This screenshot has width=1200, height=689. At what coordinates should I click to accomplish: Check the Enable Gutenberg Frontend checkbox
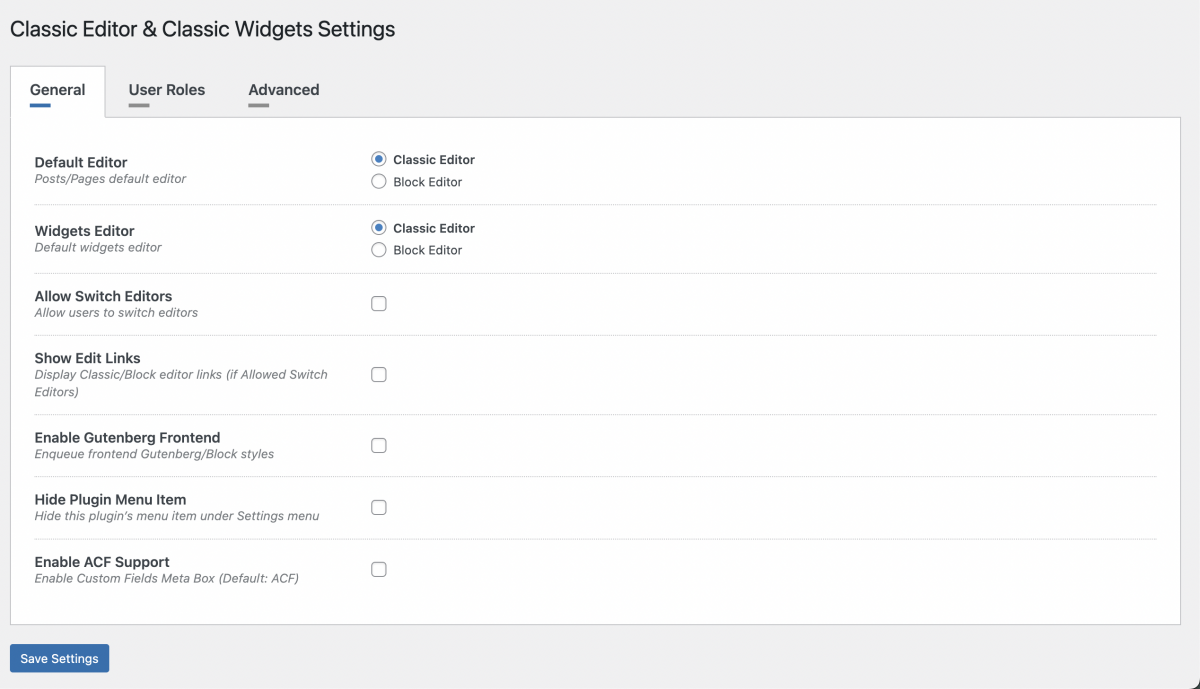pos(379,446)
